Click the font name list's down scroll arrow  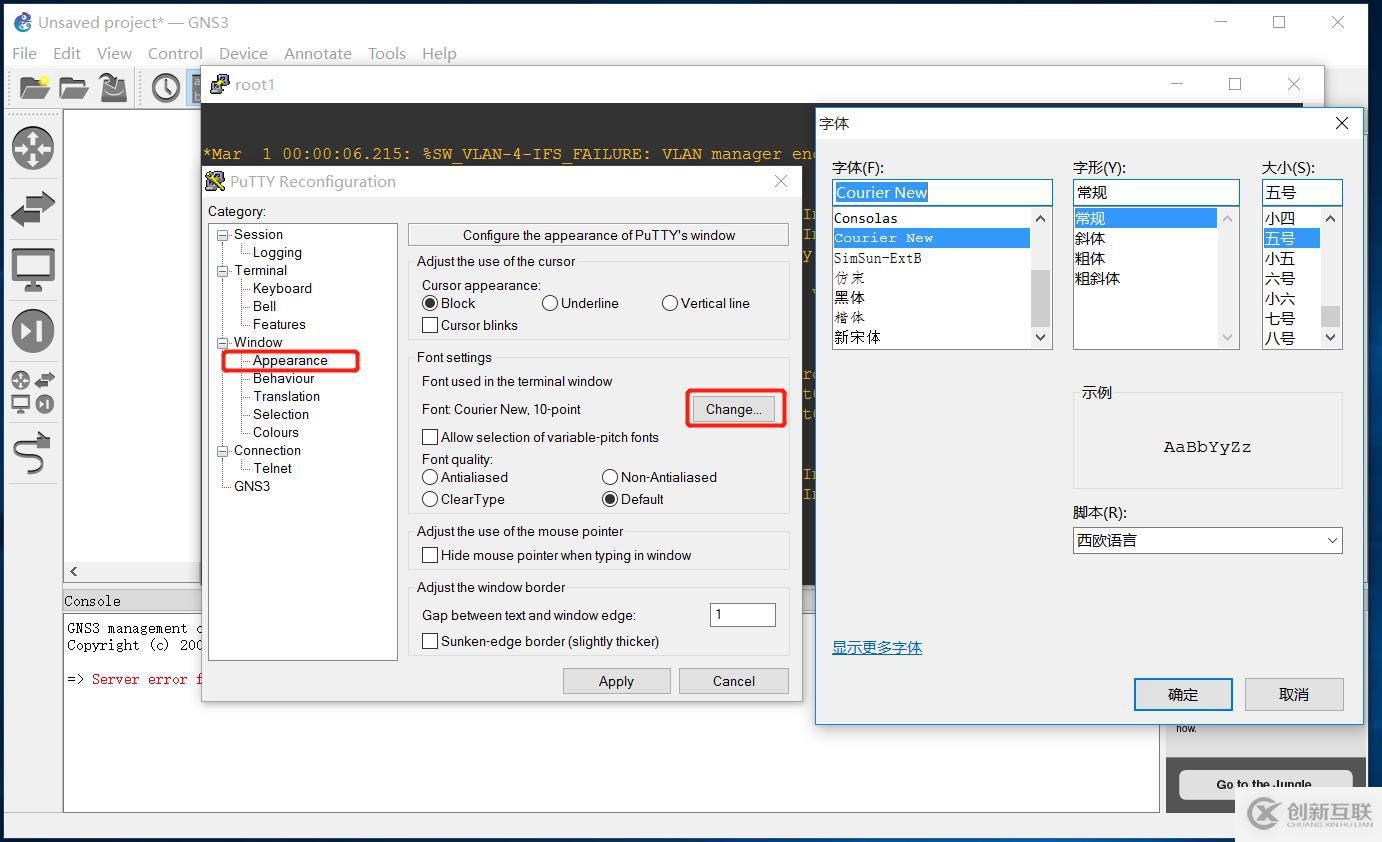coord(1041,338)
